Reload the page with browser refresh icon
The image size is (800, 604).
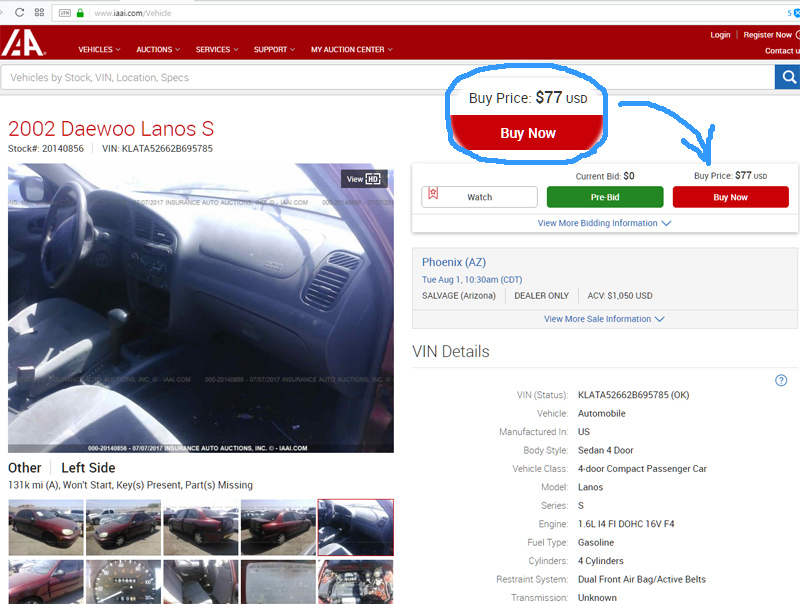pyautogui.click(x=18, y=12)
